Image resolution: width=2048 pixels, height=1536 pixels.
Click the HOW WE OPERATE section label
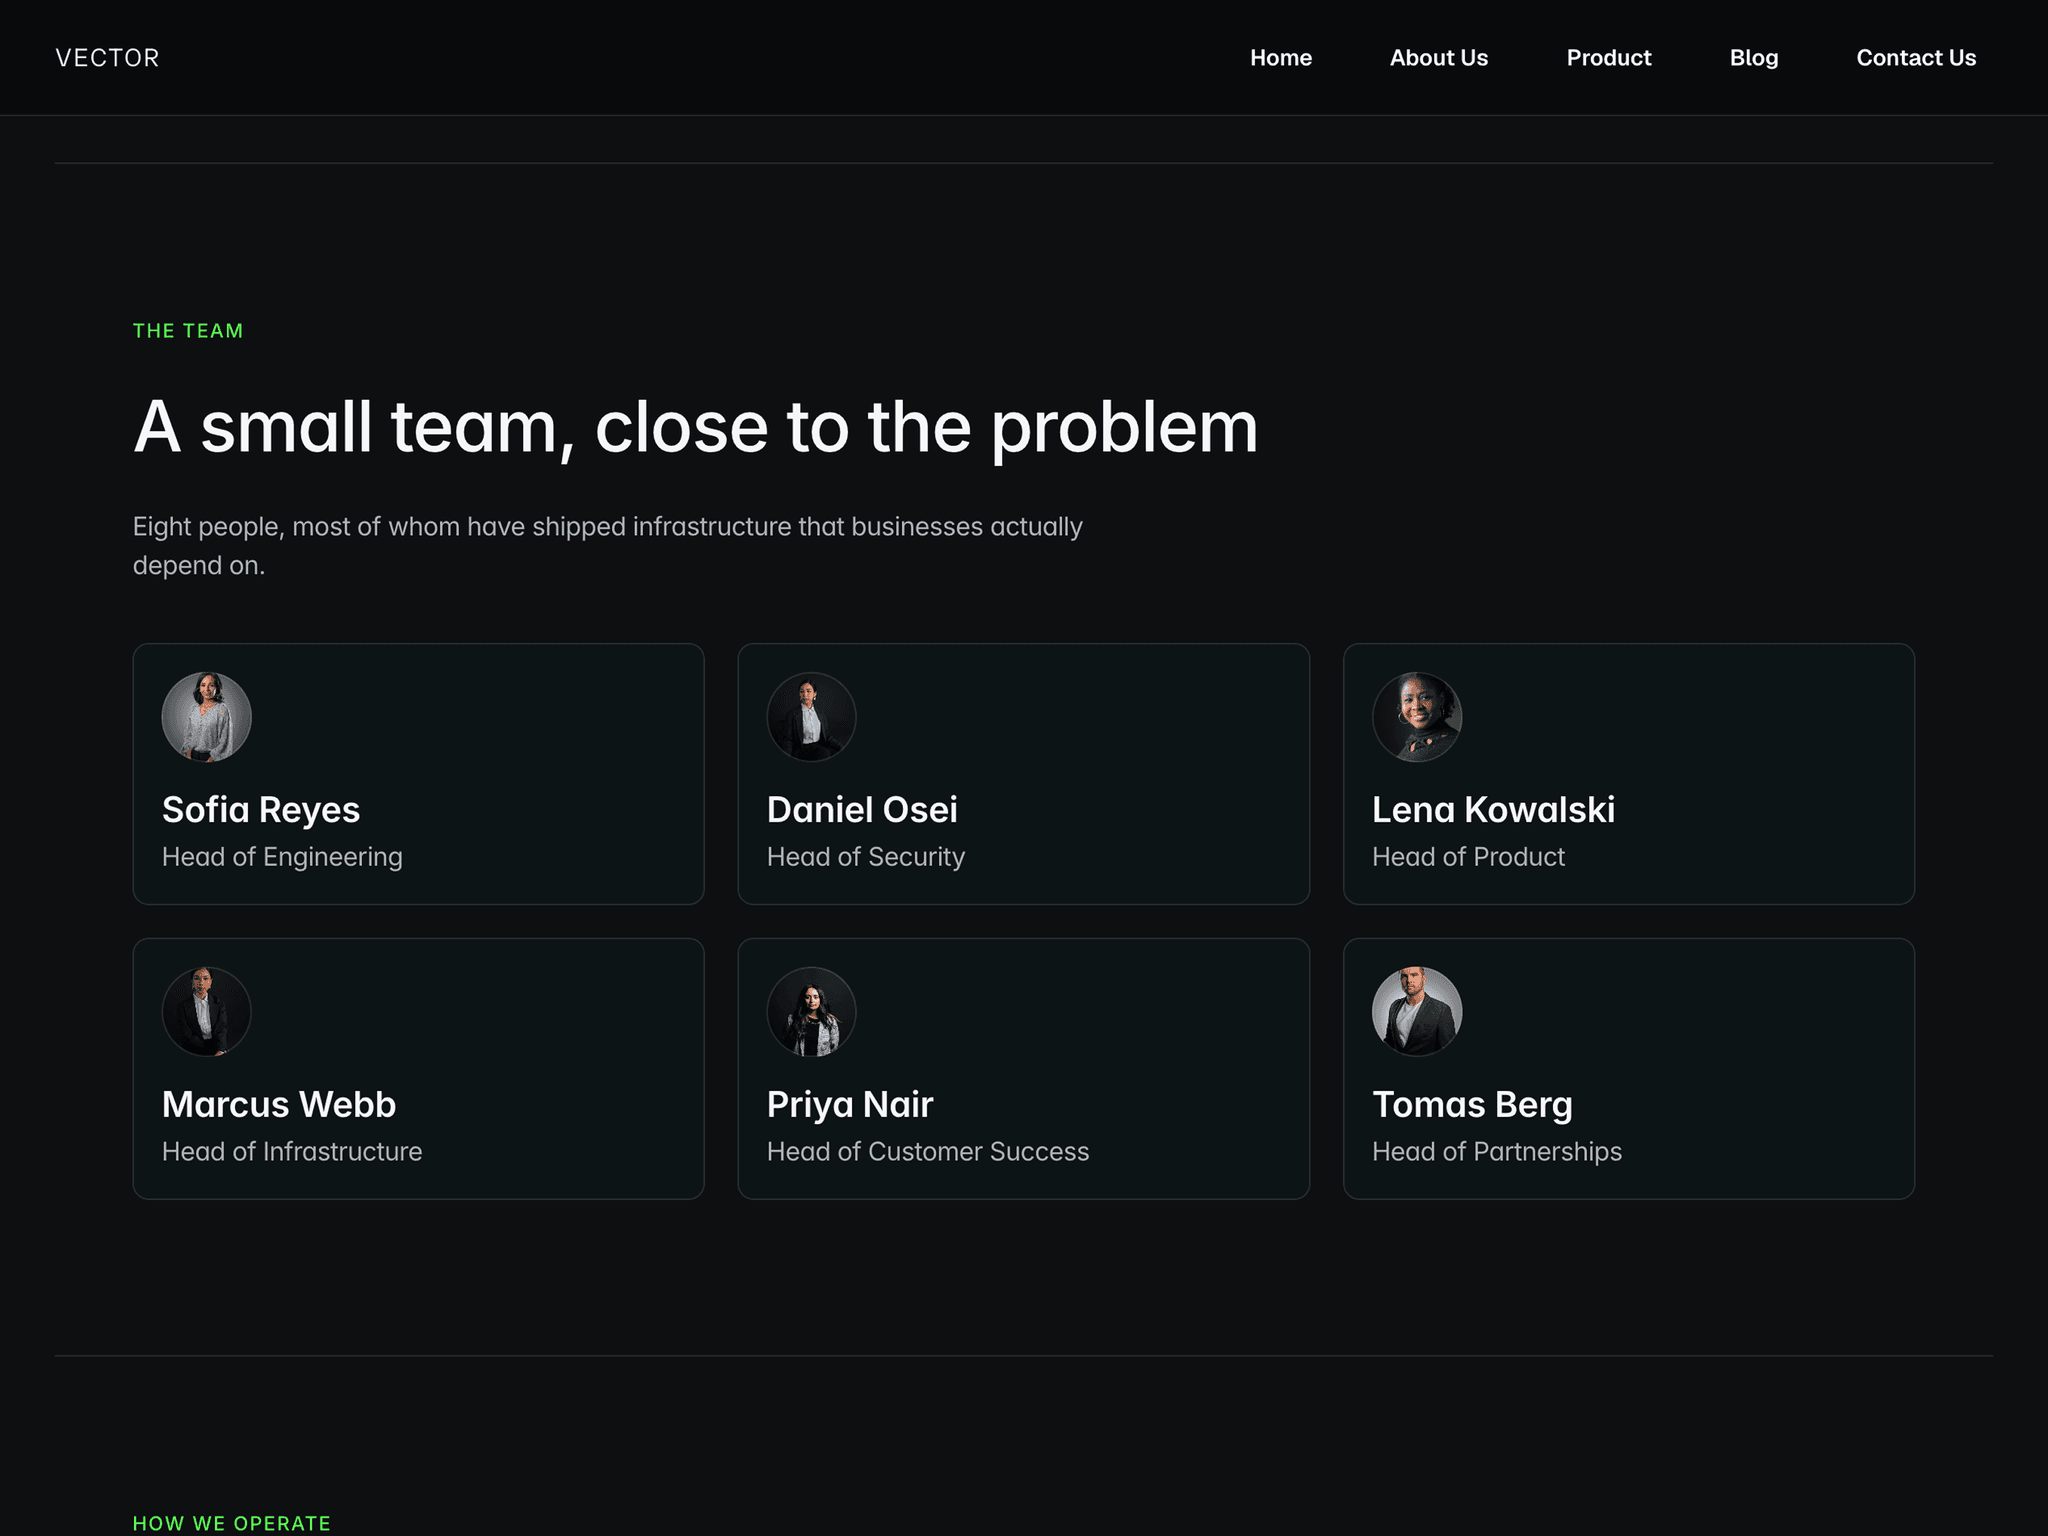(232, 1523)
